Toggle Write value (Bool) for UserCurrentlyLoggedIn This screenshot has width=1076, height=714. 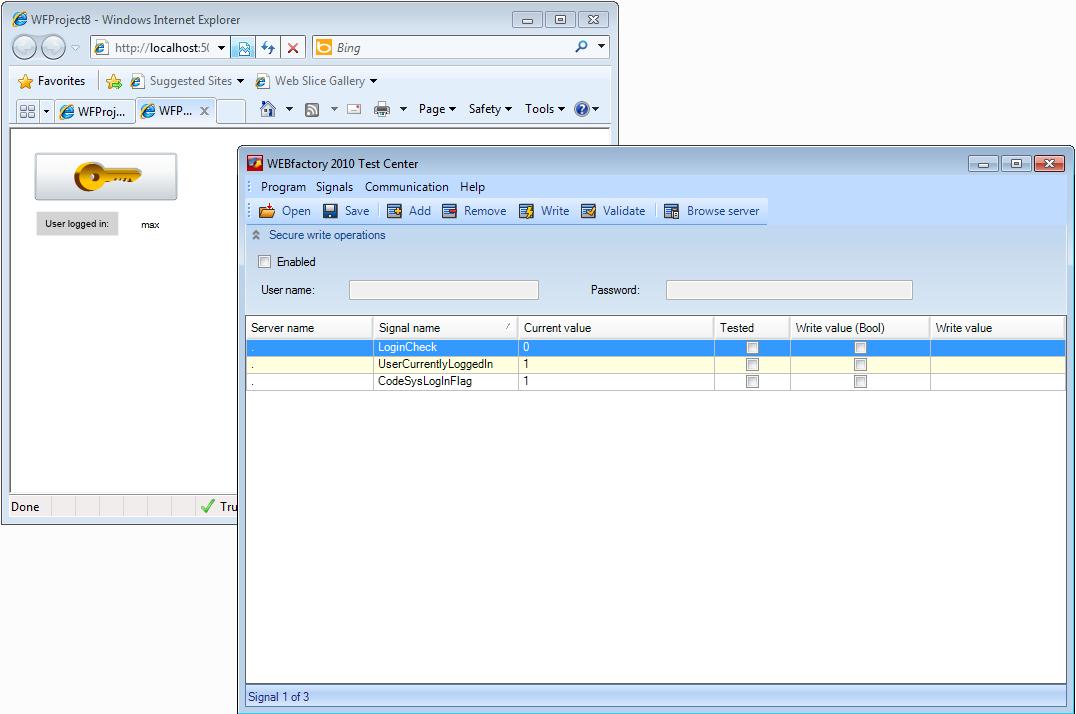[x=860, y=365]
